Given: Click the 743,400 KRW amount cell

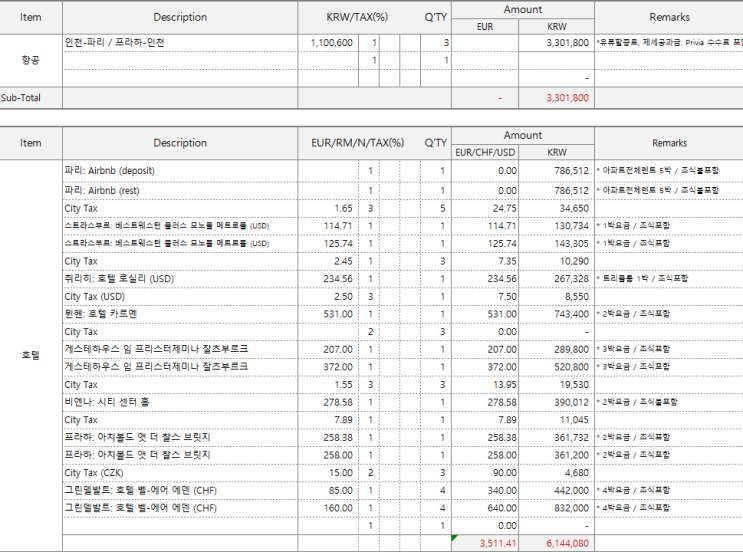Looking at the screenshot, I should (x=556, y=314).
